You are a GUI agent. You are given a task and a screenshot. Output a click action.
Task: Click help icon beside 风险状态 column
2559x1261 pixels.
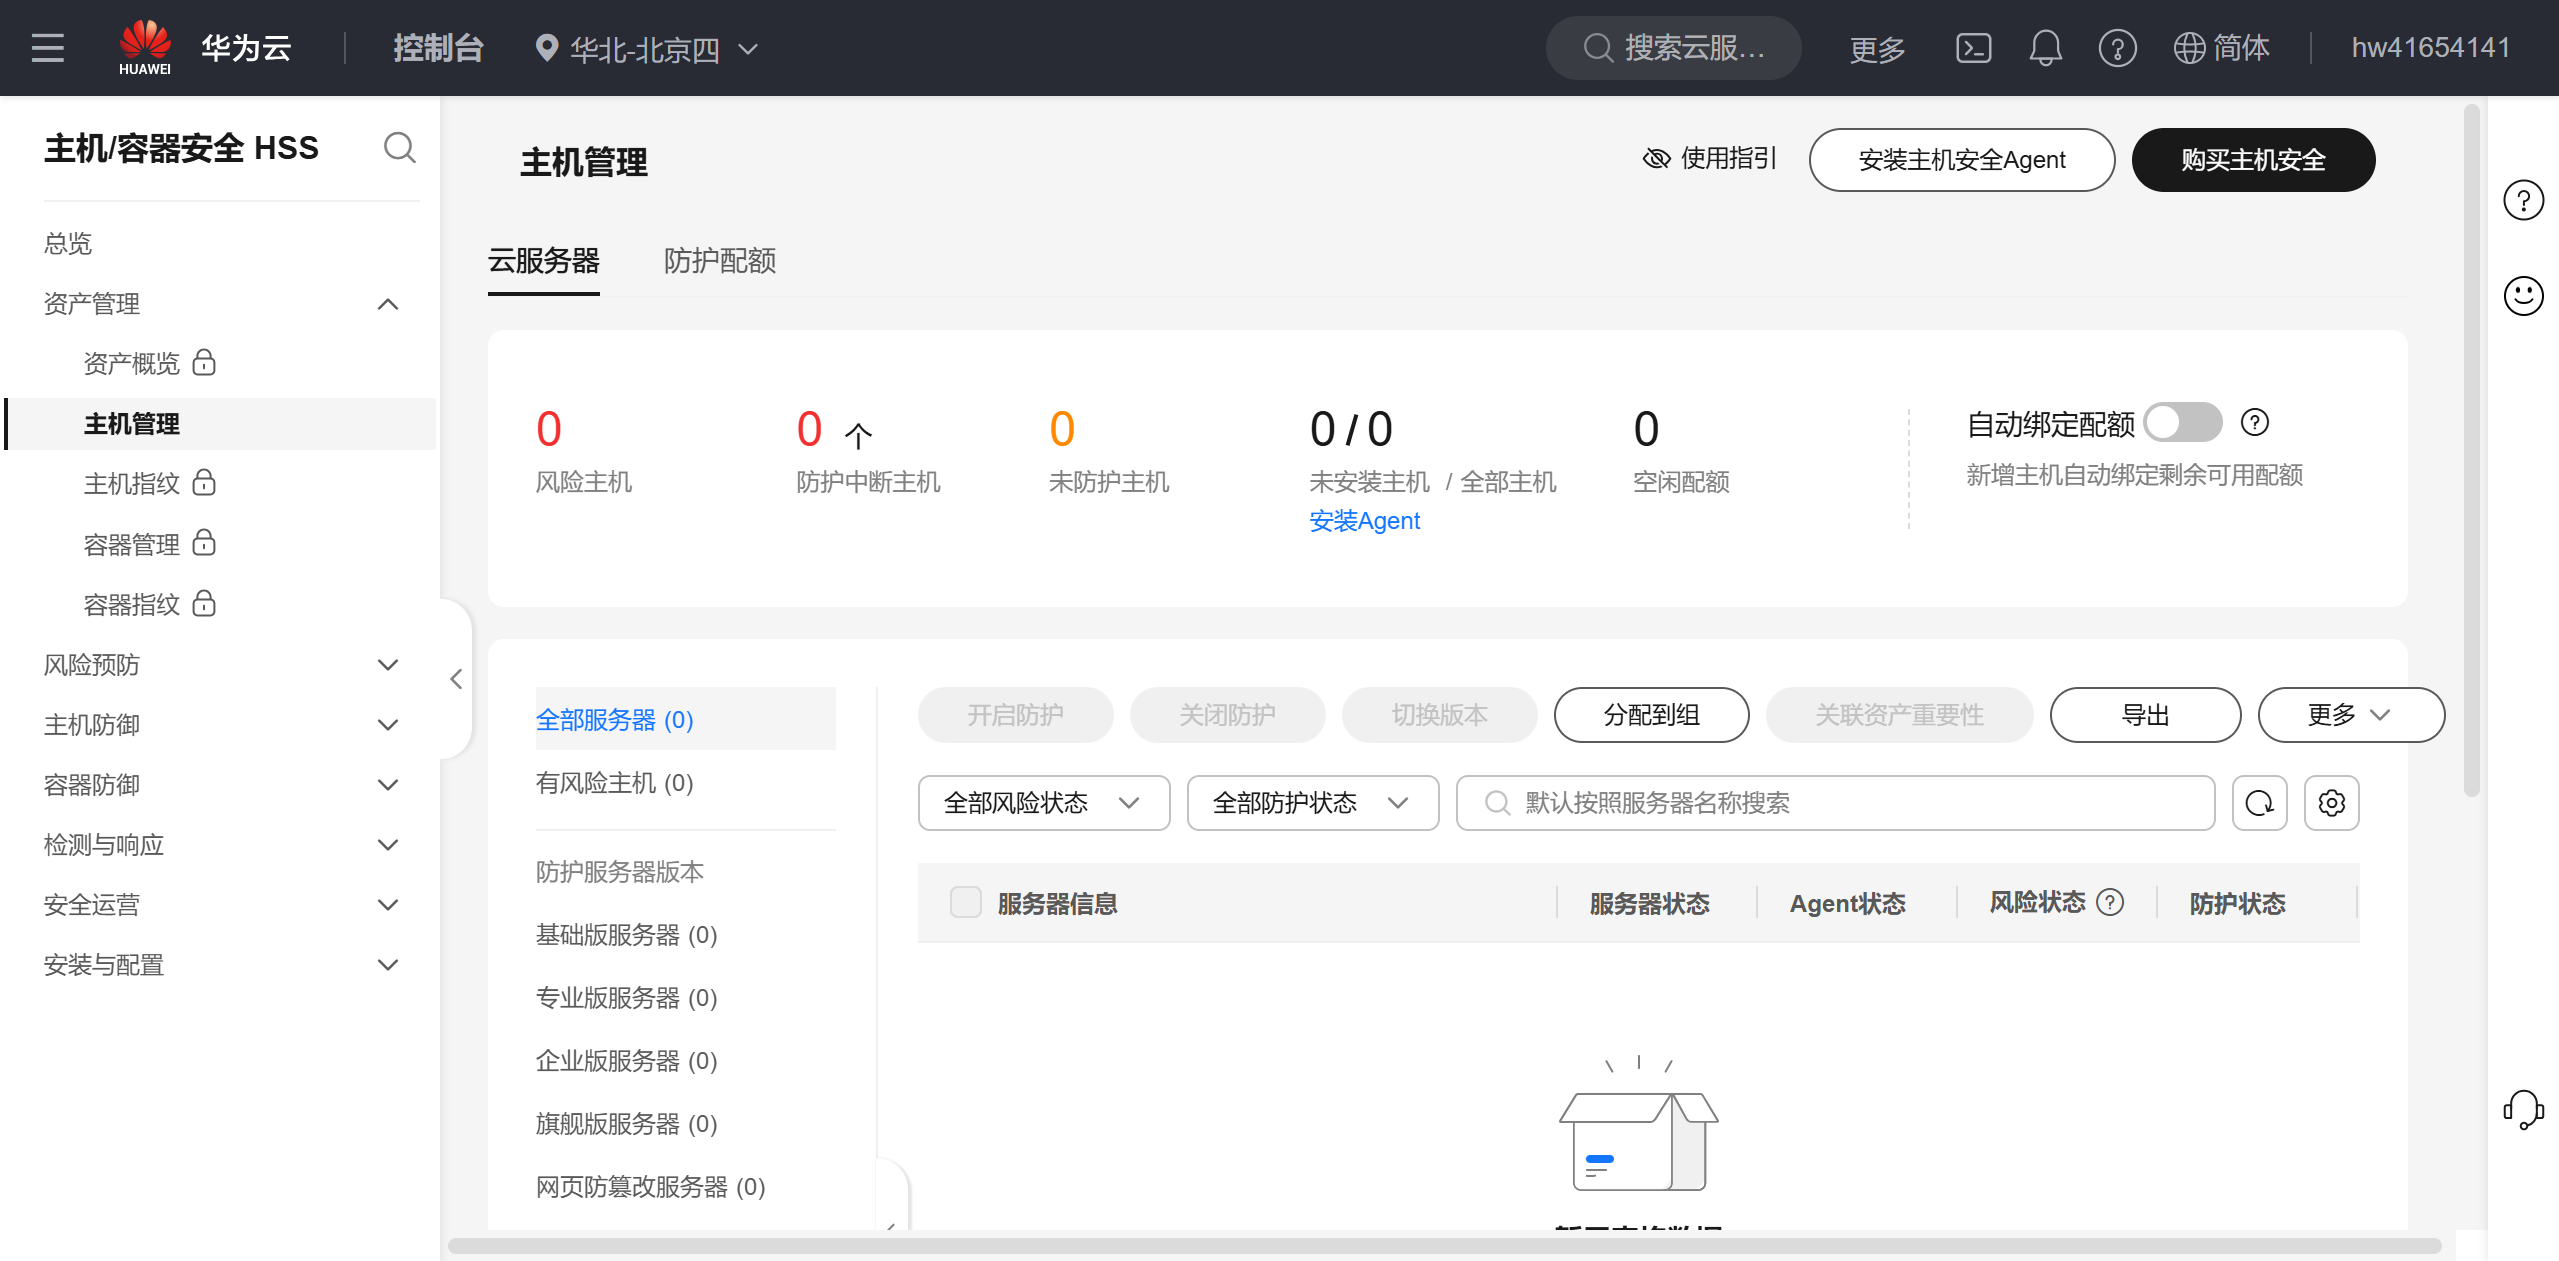pos(2110,903)
